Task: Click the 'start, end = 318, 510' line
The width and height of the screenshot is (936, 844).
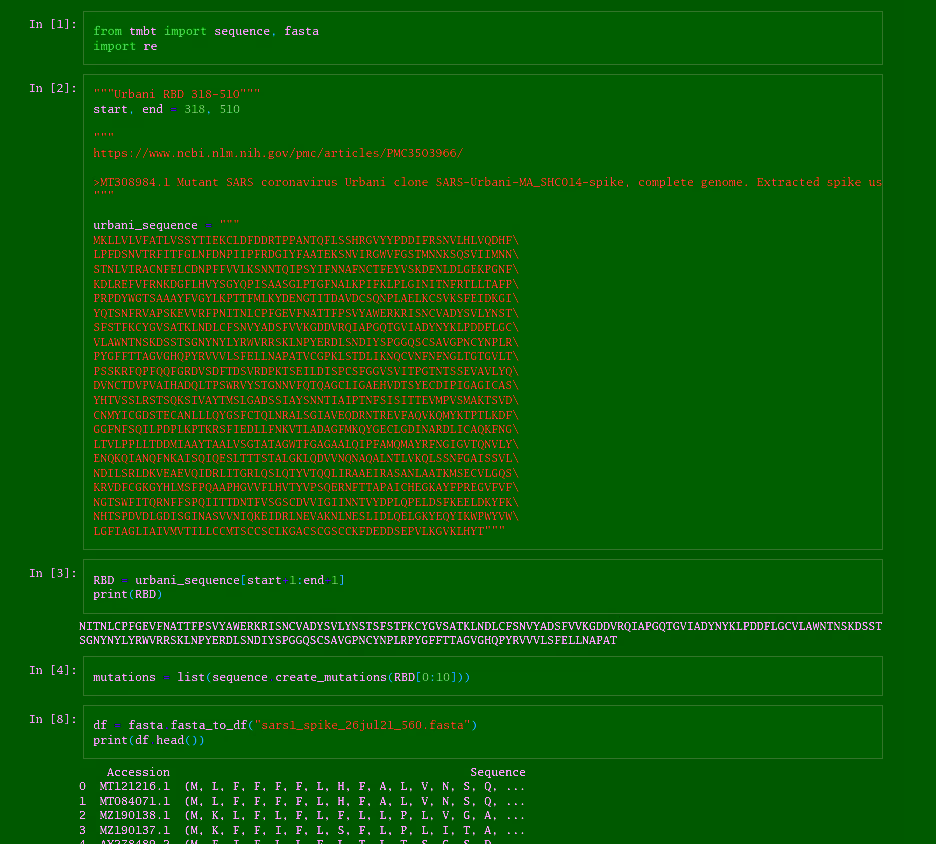Action: [166, 109]
